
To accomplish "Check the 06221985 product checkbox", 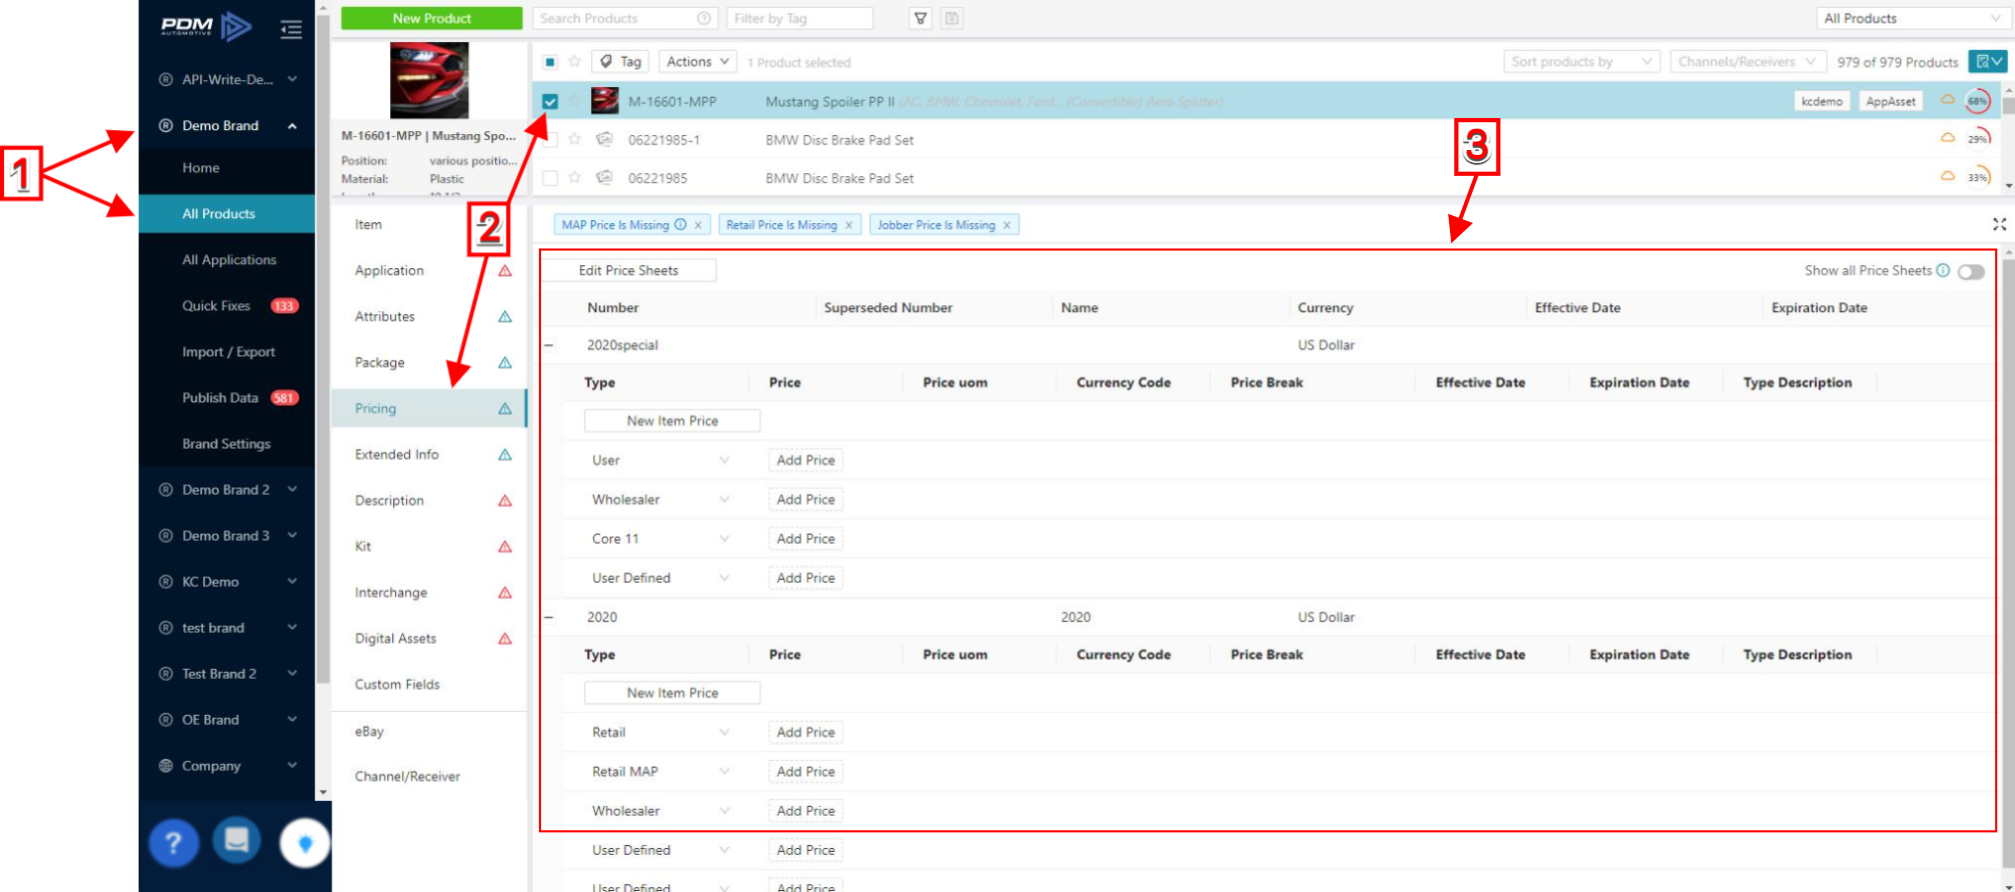I will 550,178.
